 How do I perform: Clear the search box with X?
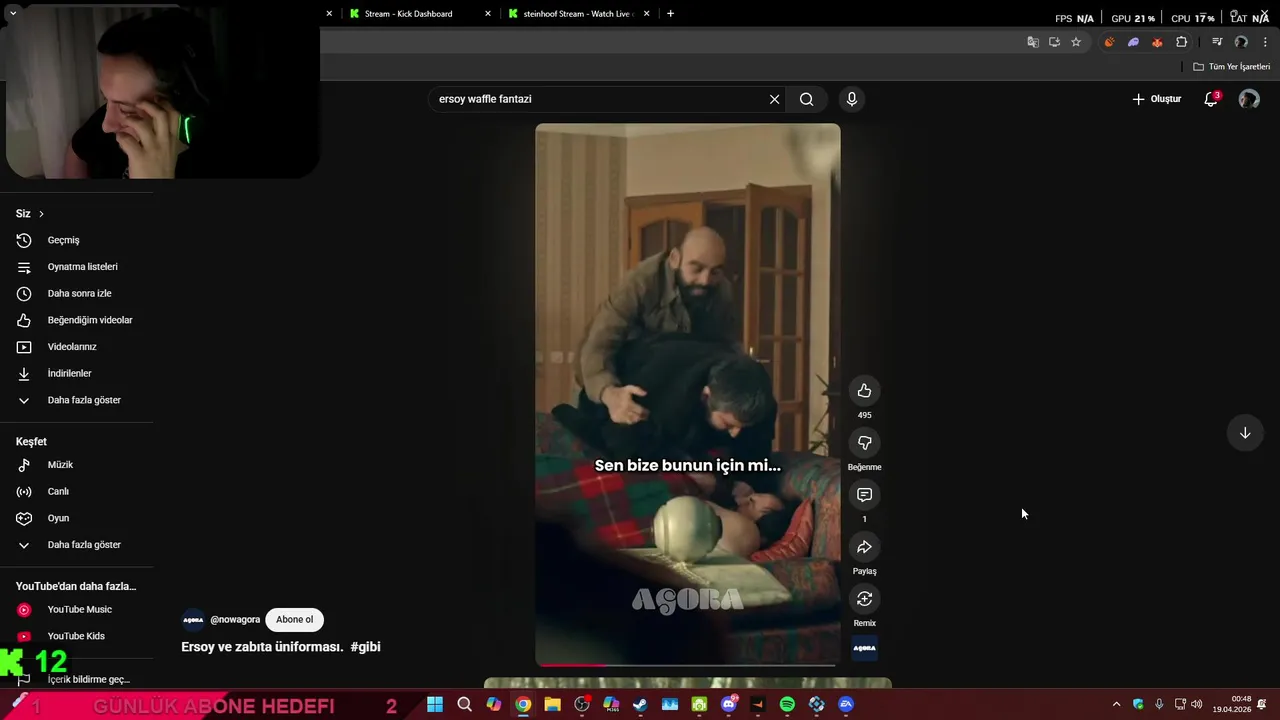pos(774,99)
